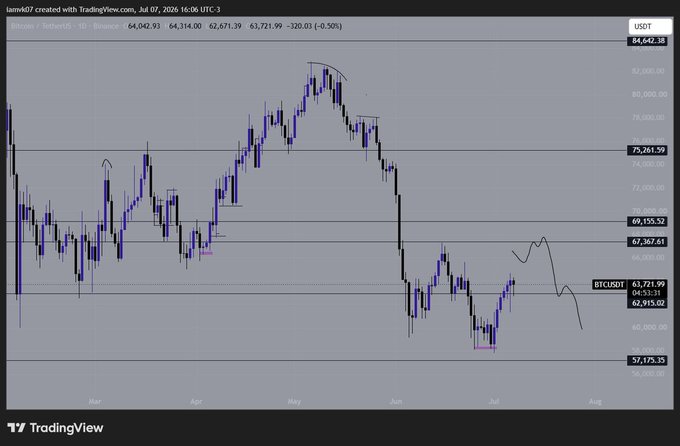Click the TradingView logo at bottom left
Viewport: 680px width, 446px height.
pyautogui.click(x=56, y=428)
